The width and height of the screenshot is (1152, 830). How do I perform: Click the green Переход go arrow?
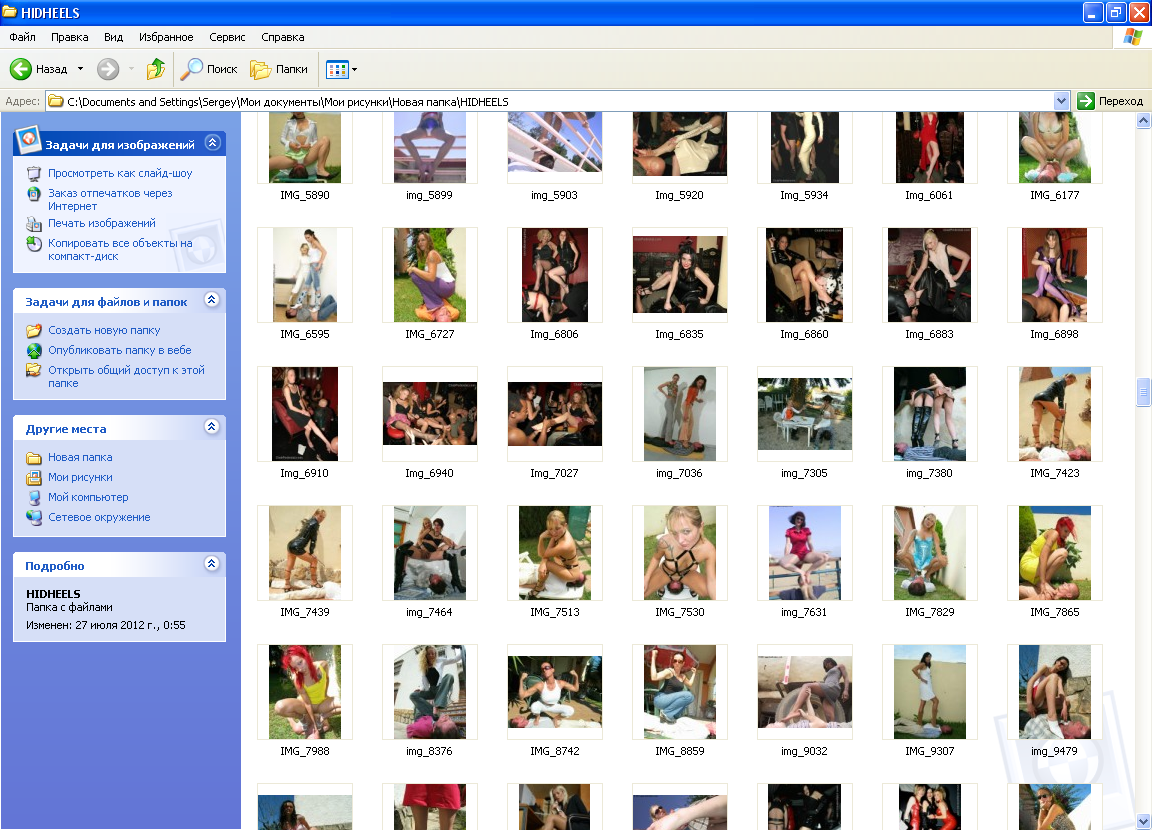click(x=1086, y=101)
